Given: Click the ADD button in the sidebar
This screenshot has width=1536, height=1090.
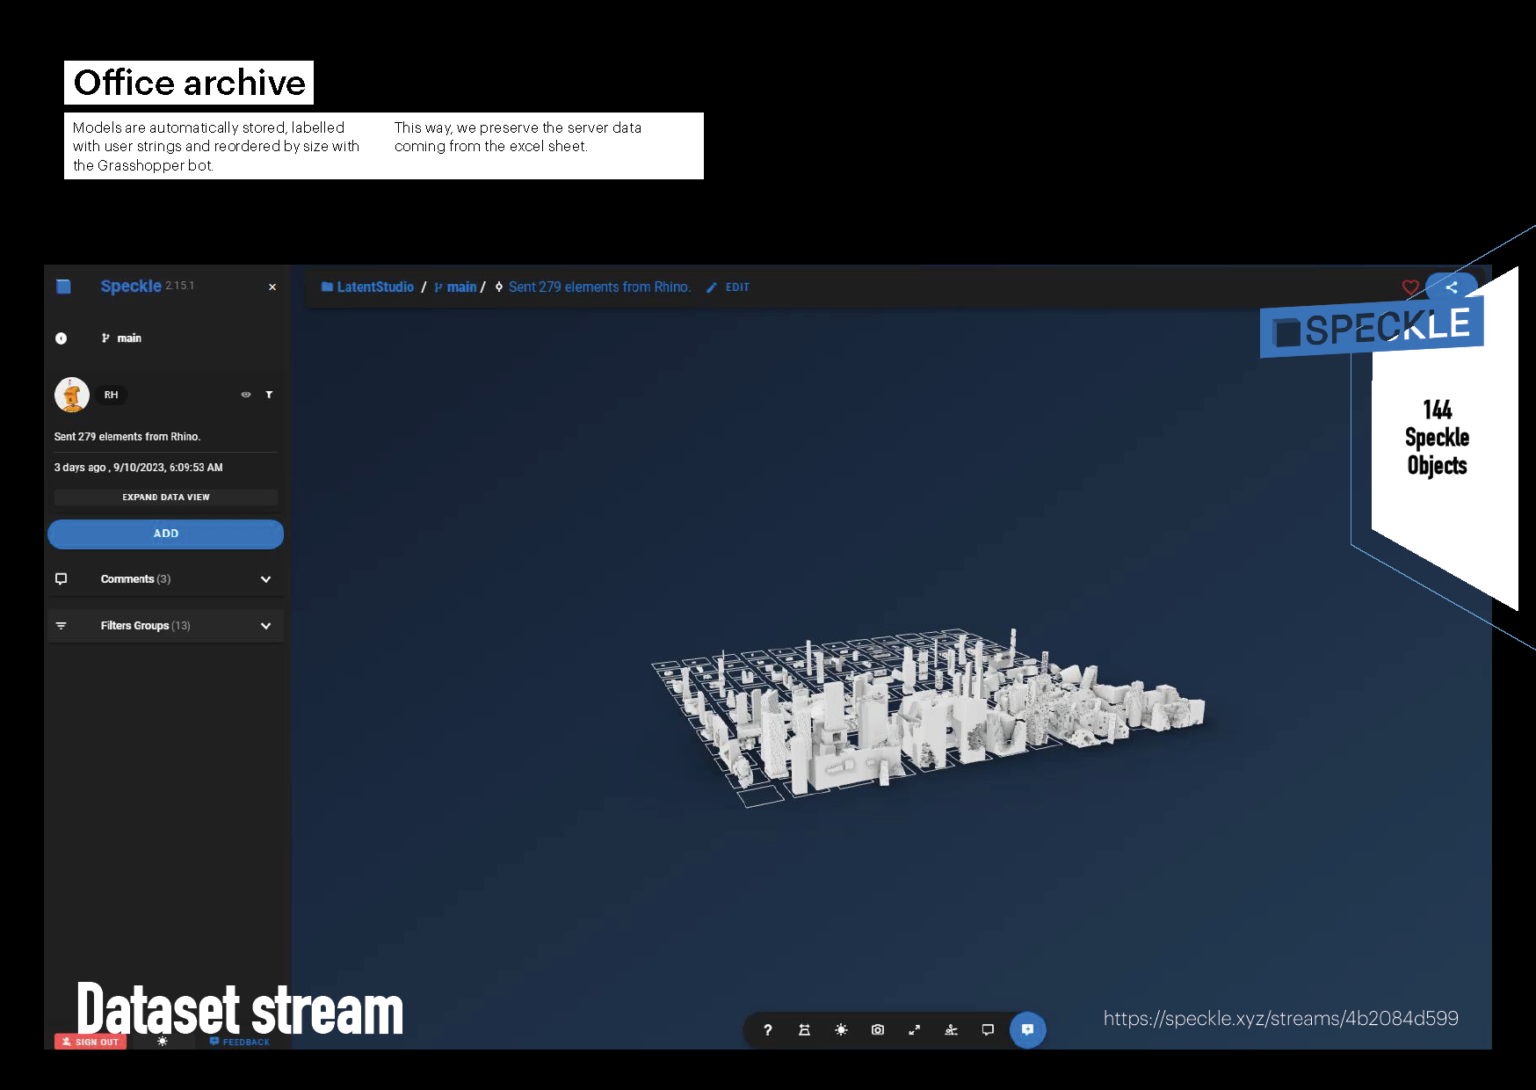Looking at the screenshot, I should pos(165,534).
